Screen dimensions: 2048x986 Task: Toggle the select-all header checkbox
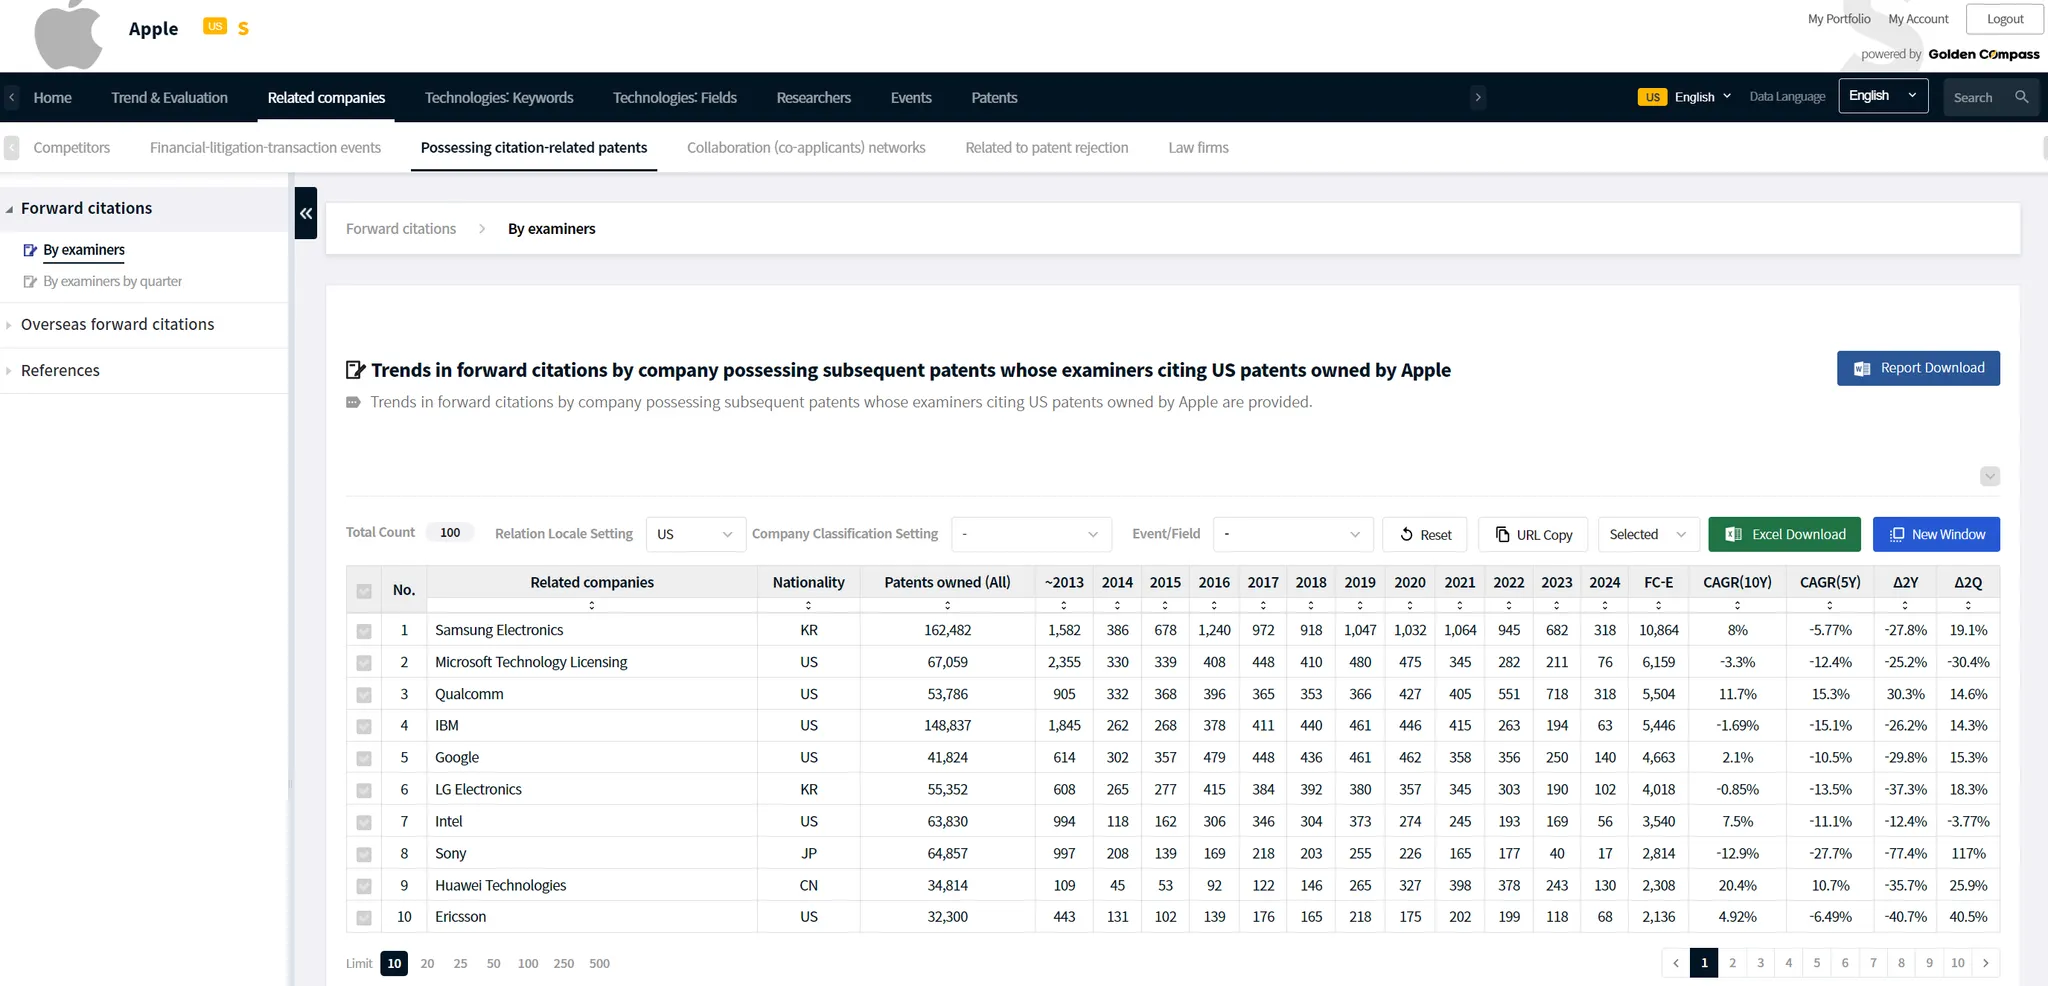click(x=364, y=591)
